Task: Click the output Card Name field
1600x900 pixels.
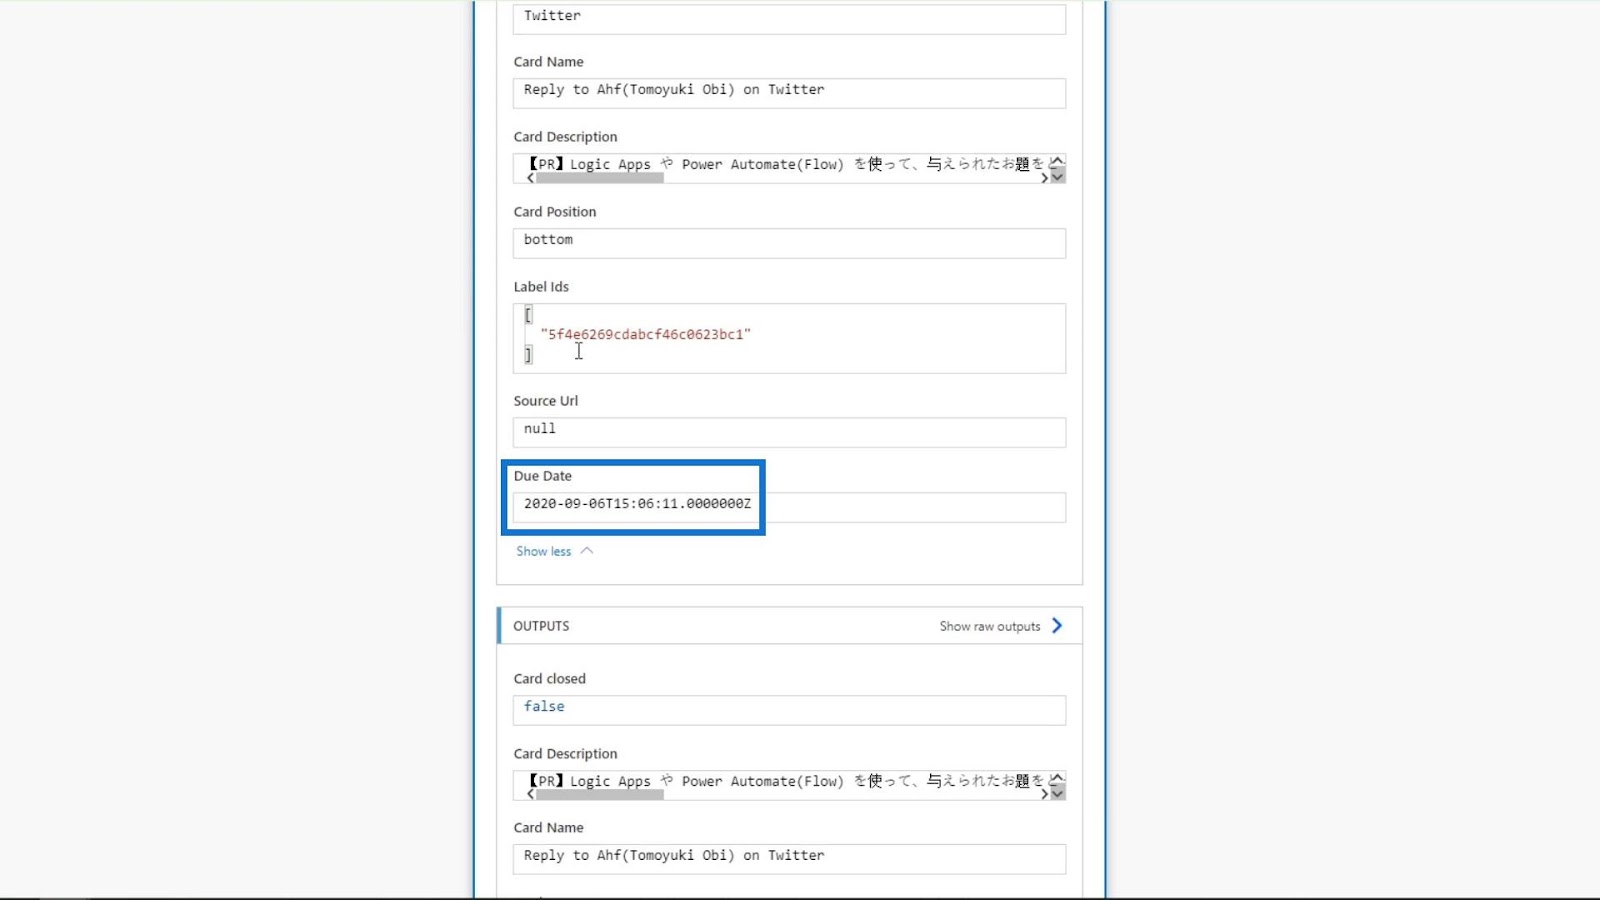Action: click(x=789, y=858)
